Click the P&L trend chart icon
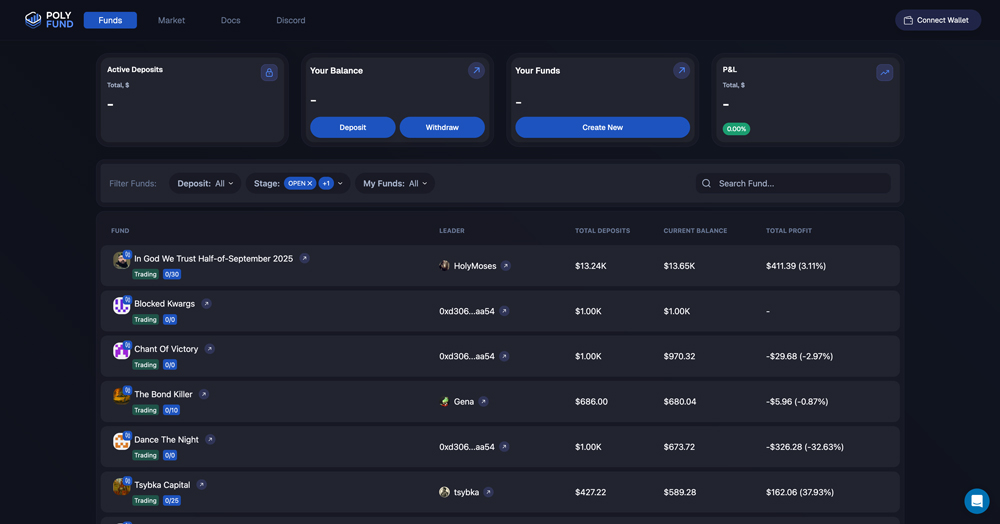1000x524 pixels. click(x=884, y=73)
